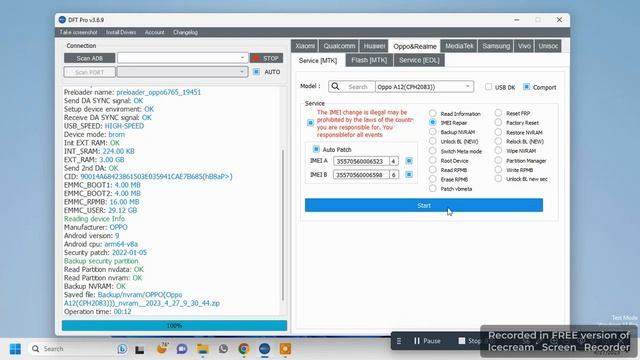Screen dimensions: 640x360
Task: Enable the USB DK checkbox
Action: [488, 87]
